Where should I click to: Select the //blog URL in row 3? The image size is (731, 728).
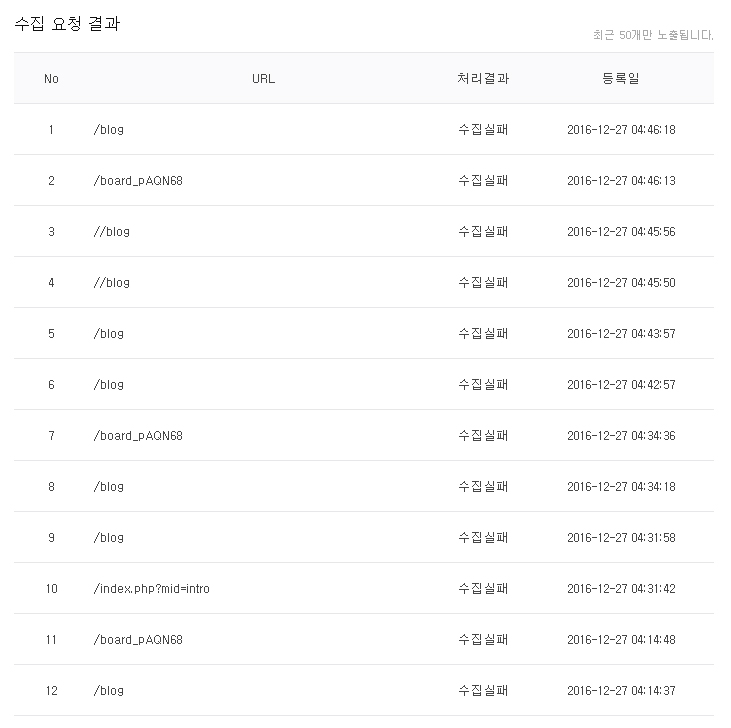pos(111,232)
